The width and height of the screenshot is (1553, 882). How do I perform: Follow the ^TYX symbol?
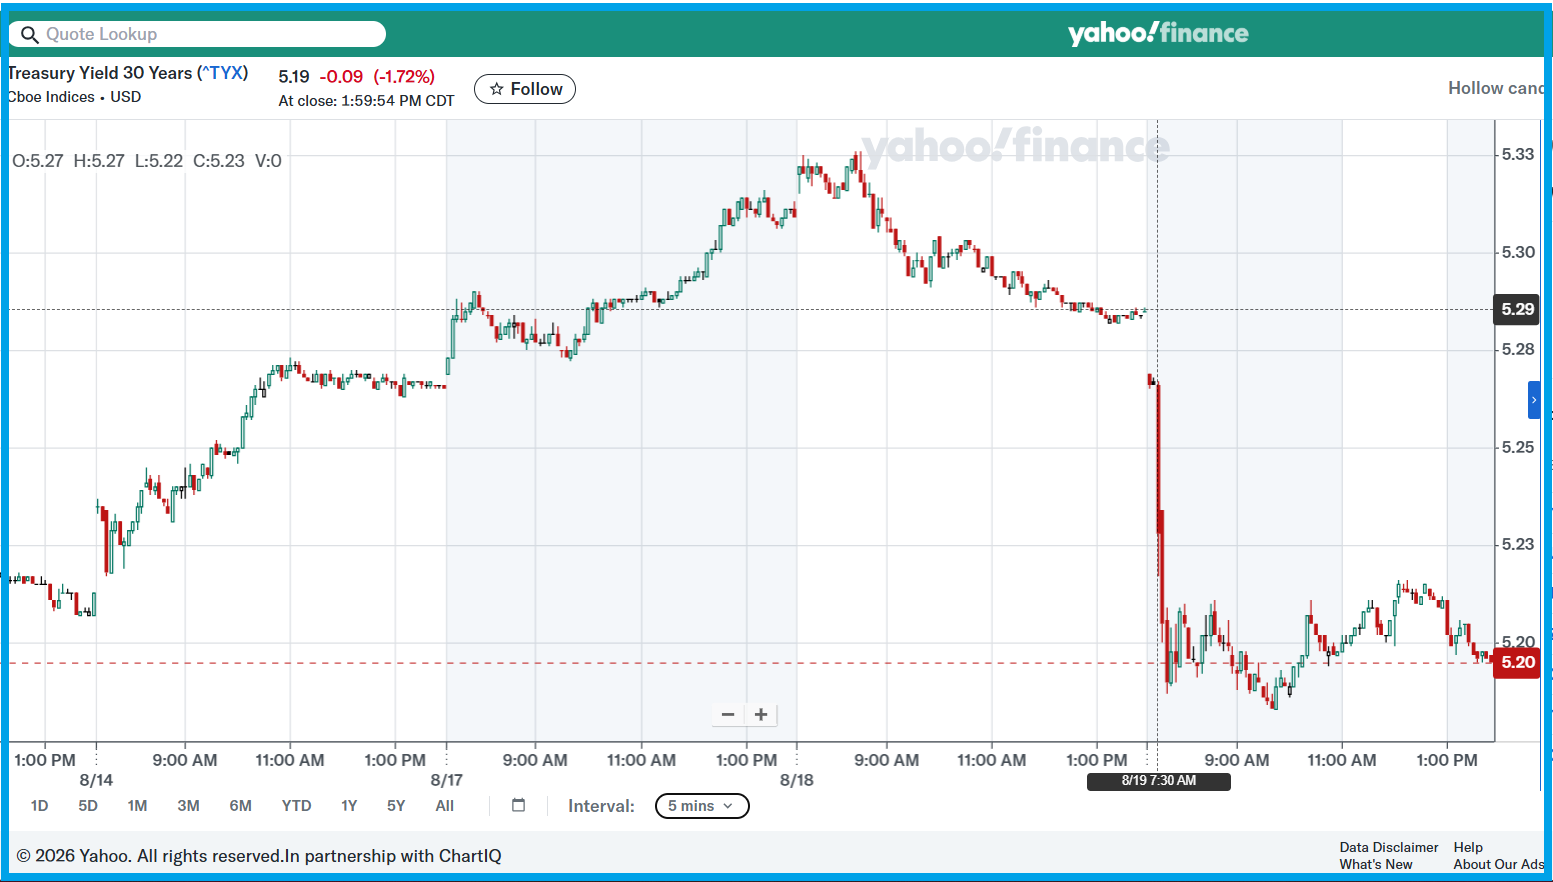(x=525, y=89)
